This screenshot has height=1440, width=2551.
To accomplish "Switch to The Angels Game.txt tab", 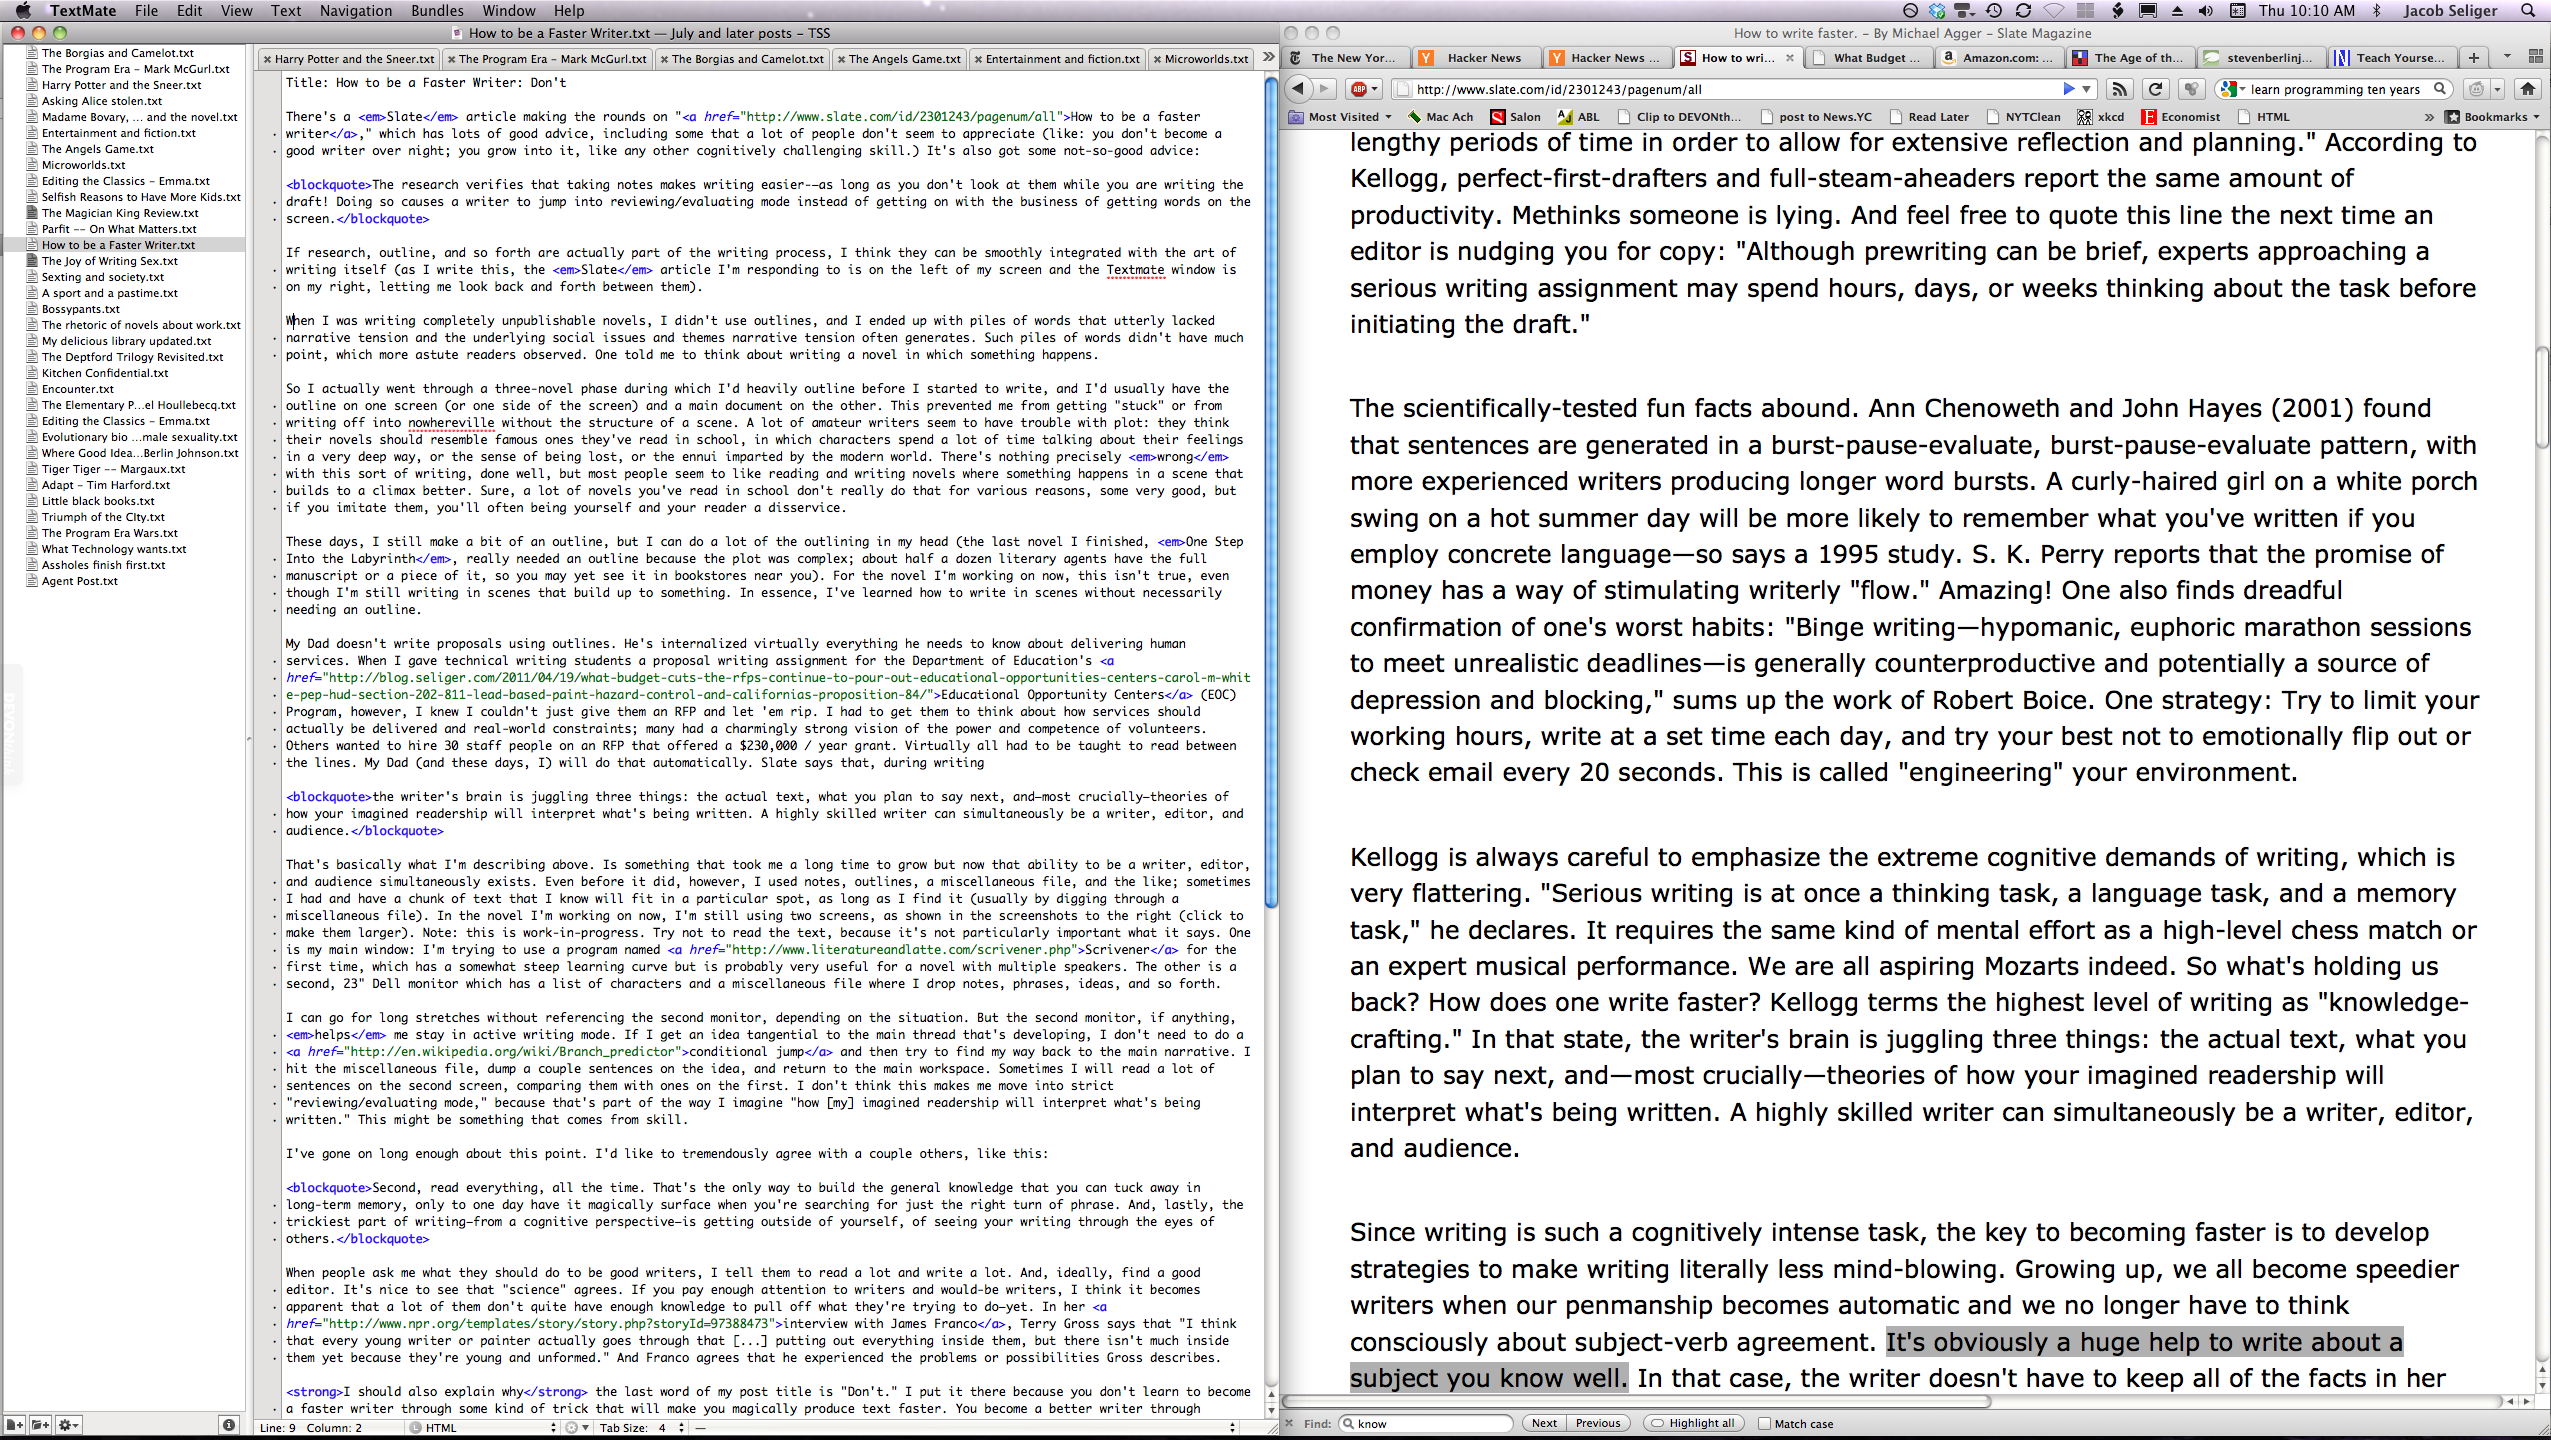I will pos(904,59).
